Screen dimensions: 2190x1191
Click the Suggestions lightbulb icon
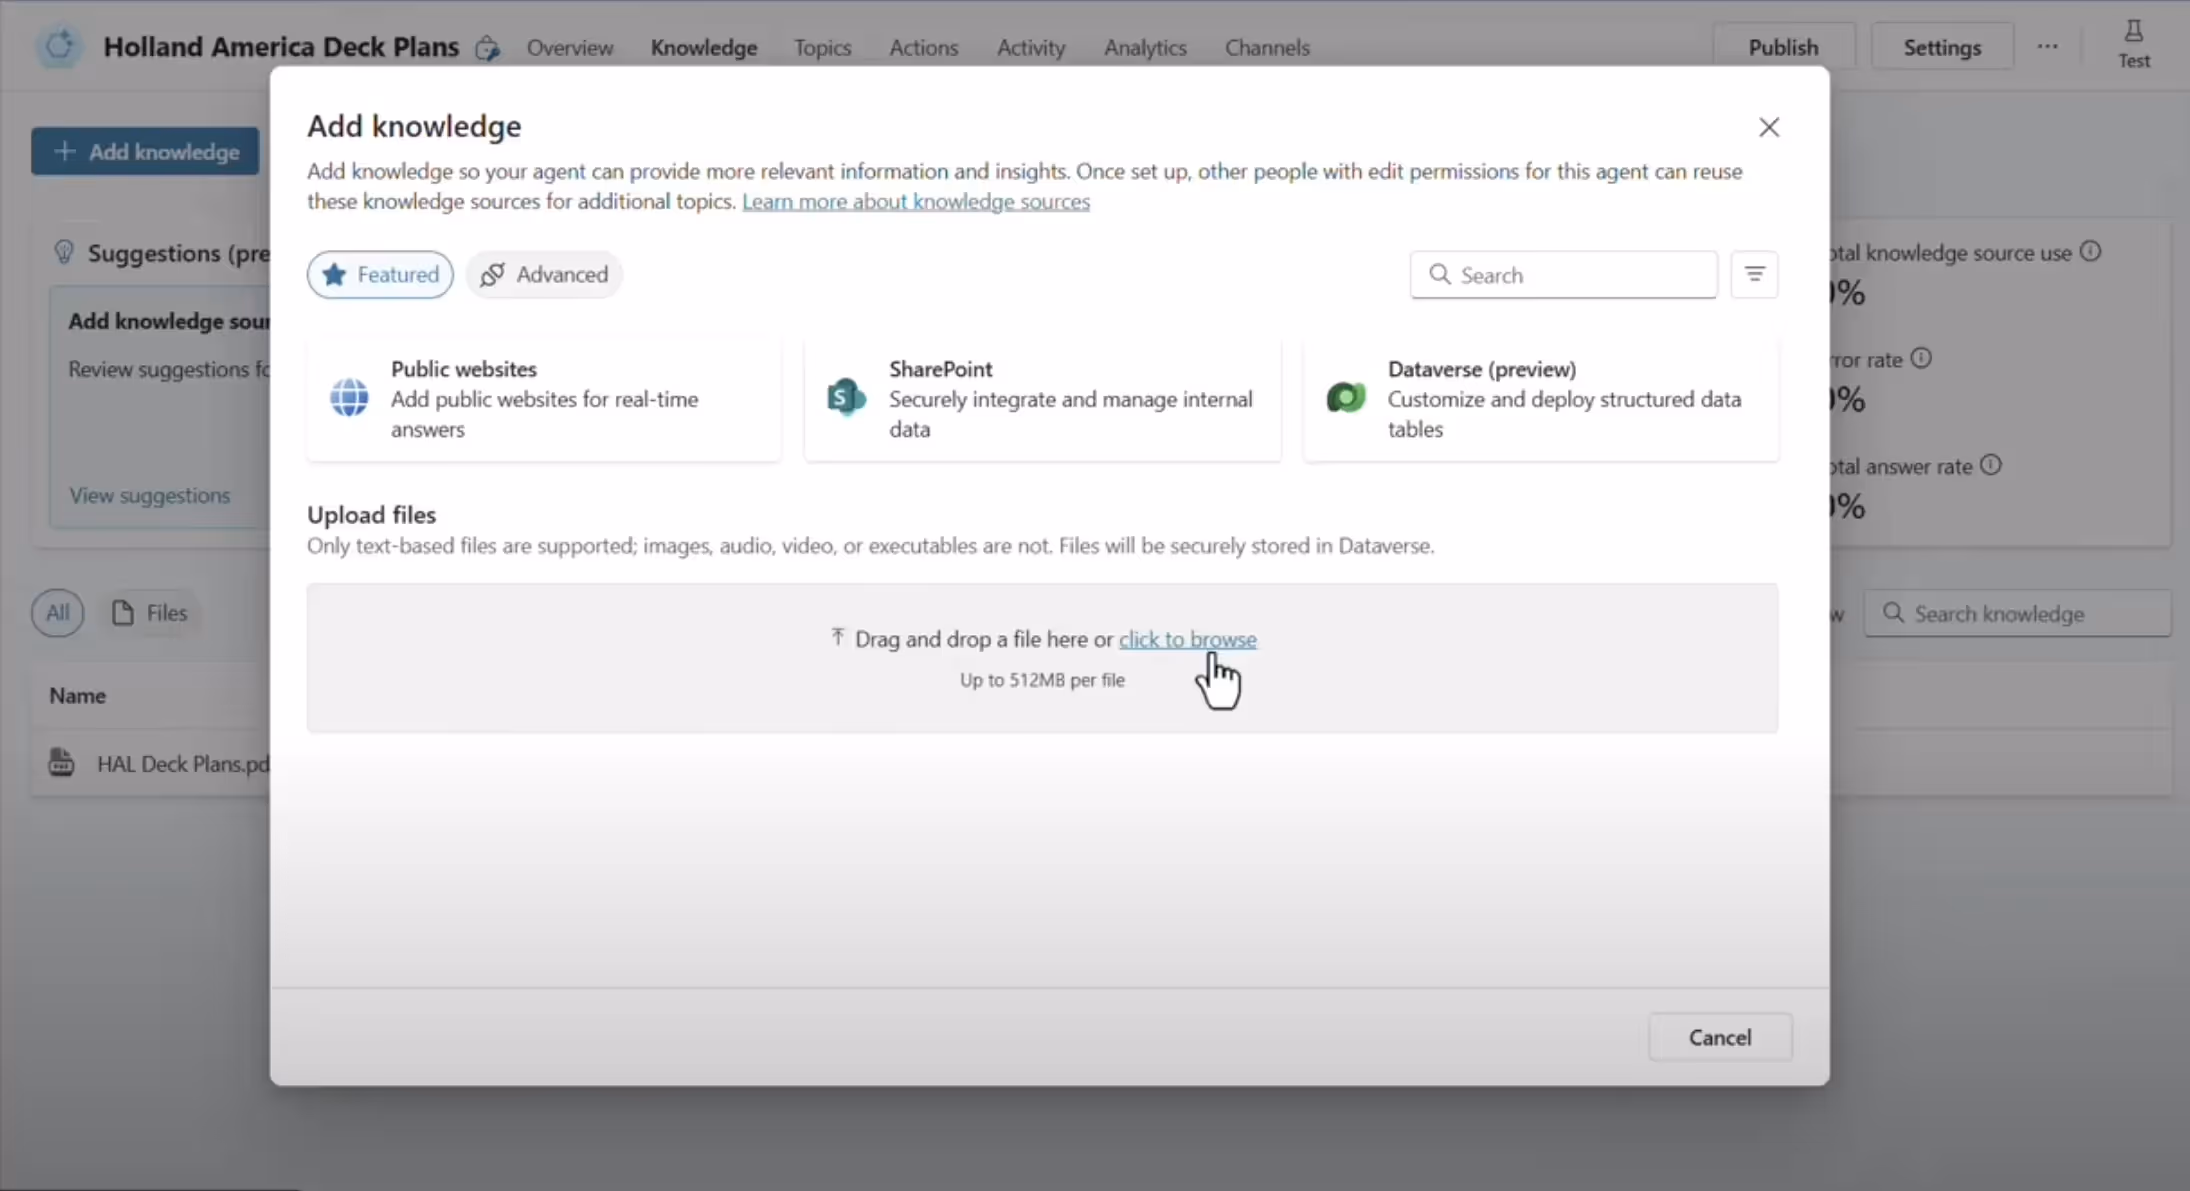(64, 252)
